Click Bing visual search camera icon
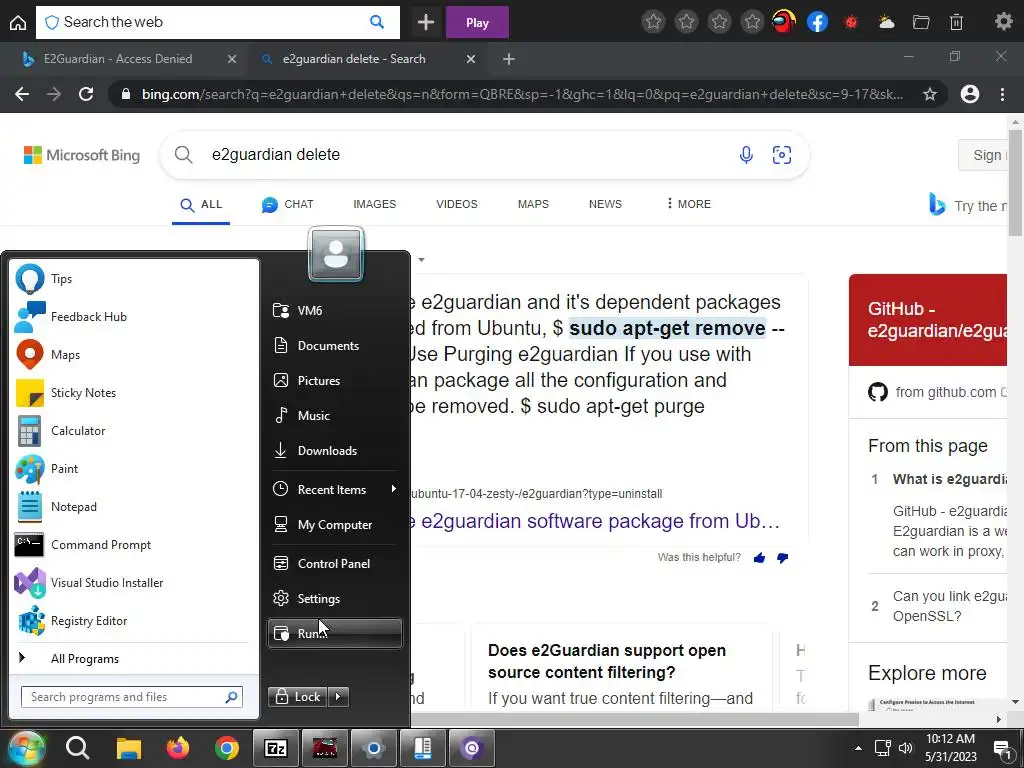The image size is (1024, 768). [782, 155]
